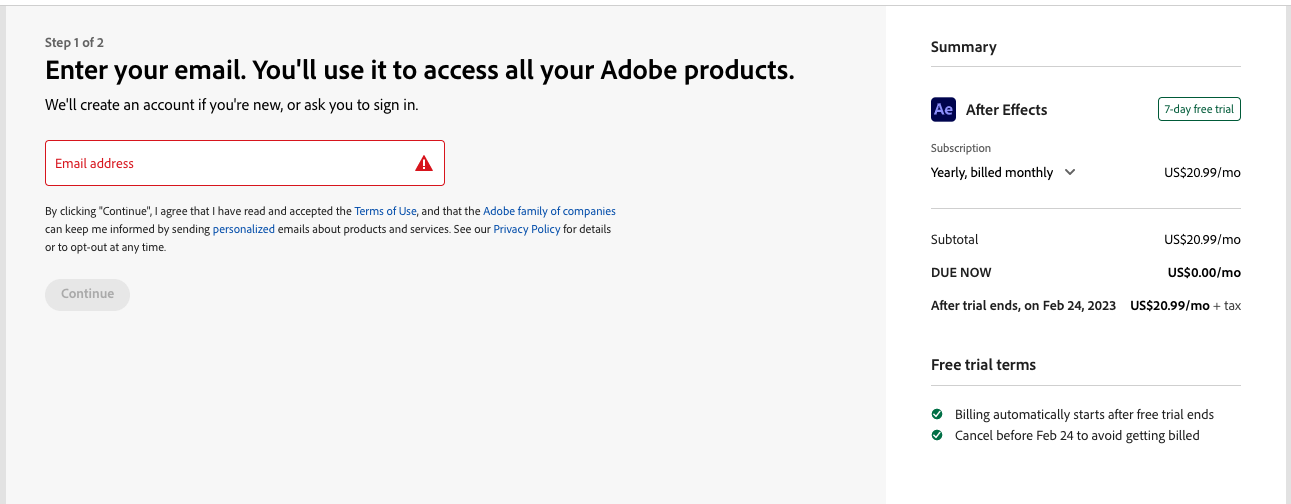The height and width of the screenshot is (504, 1291).
Task: Click the Summary heading
Action: 963,47
